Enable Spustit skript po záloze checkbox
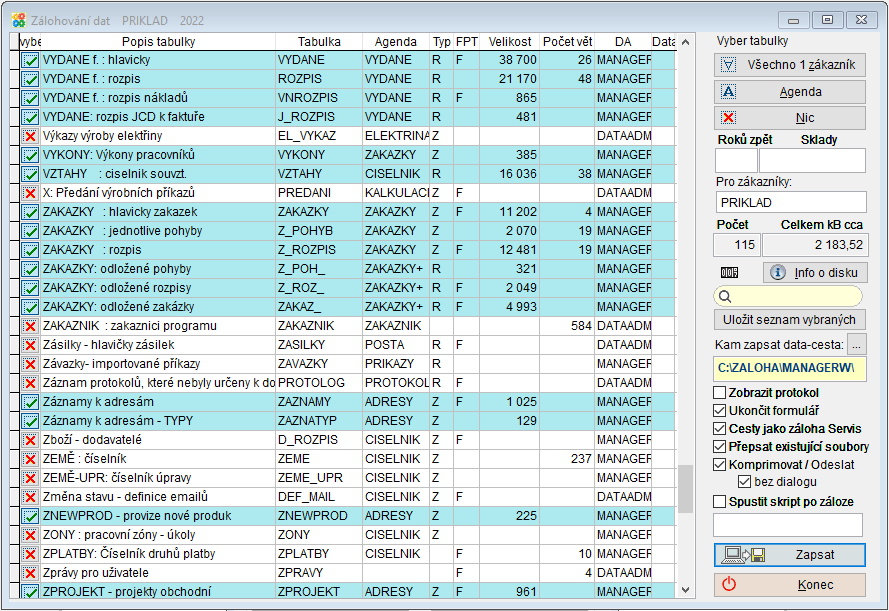 [x=719, y=502]
